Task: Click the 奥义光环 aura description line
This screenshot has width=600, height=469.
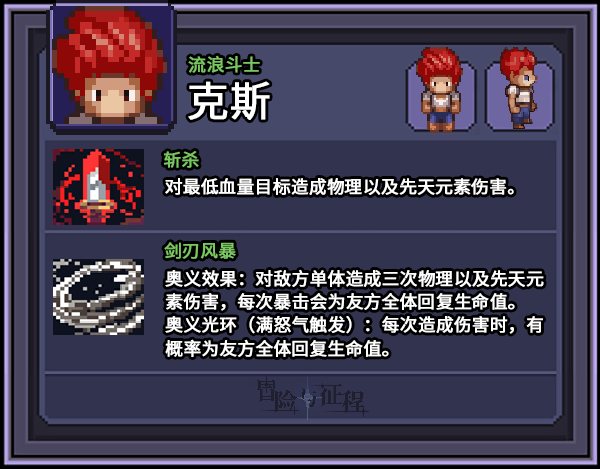Action: 355,325
